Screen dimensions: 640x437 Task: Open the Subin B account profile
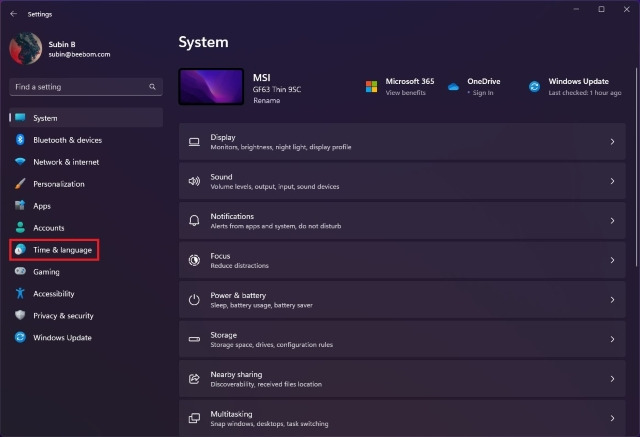tap(60, 49)
